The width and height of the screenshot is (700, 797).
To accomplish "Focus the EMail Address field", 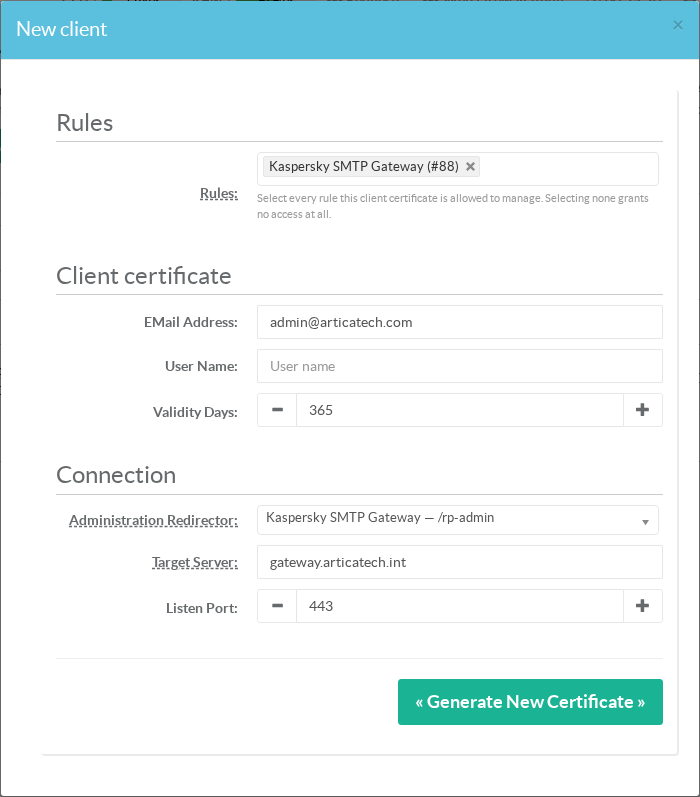I will tap(460, 322).
